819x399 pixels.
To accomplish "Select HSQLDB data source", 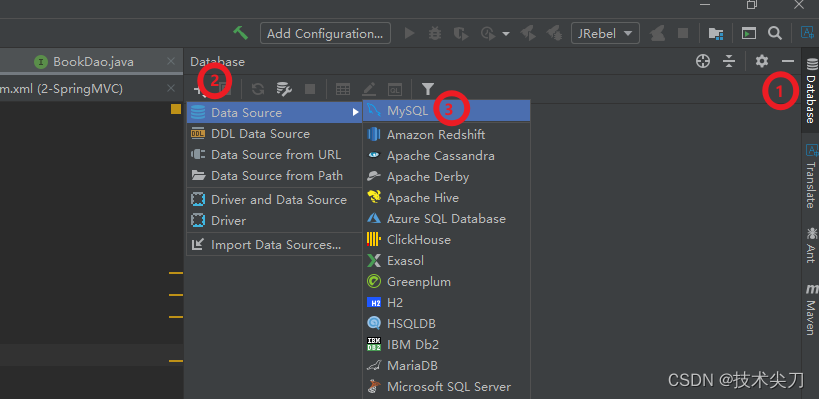I will 447,323.
